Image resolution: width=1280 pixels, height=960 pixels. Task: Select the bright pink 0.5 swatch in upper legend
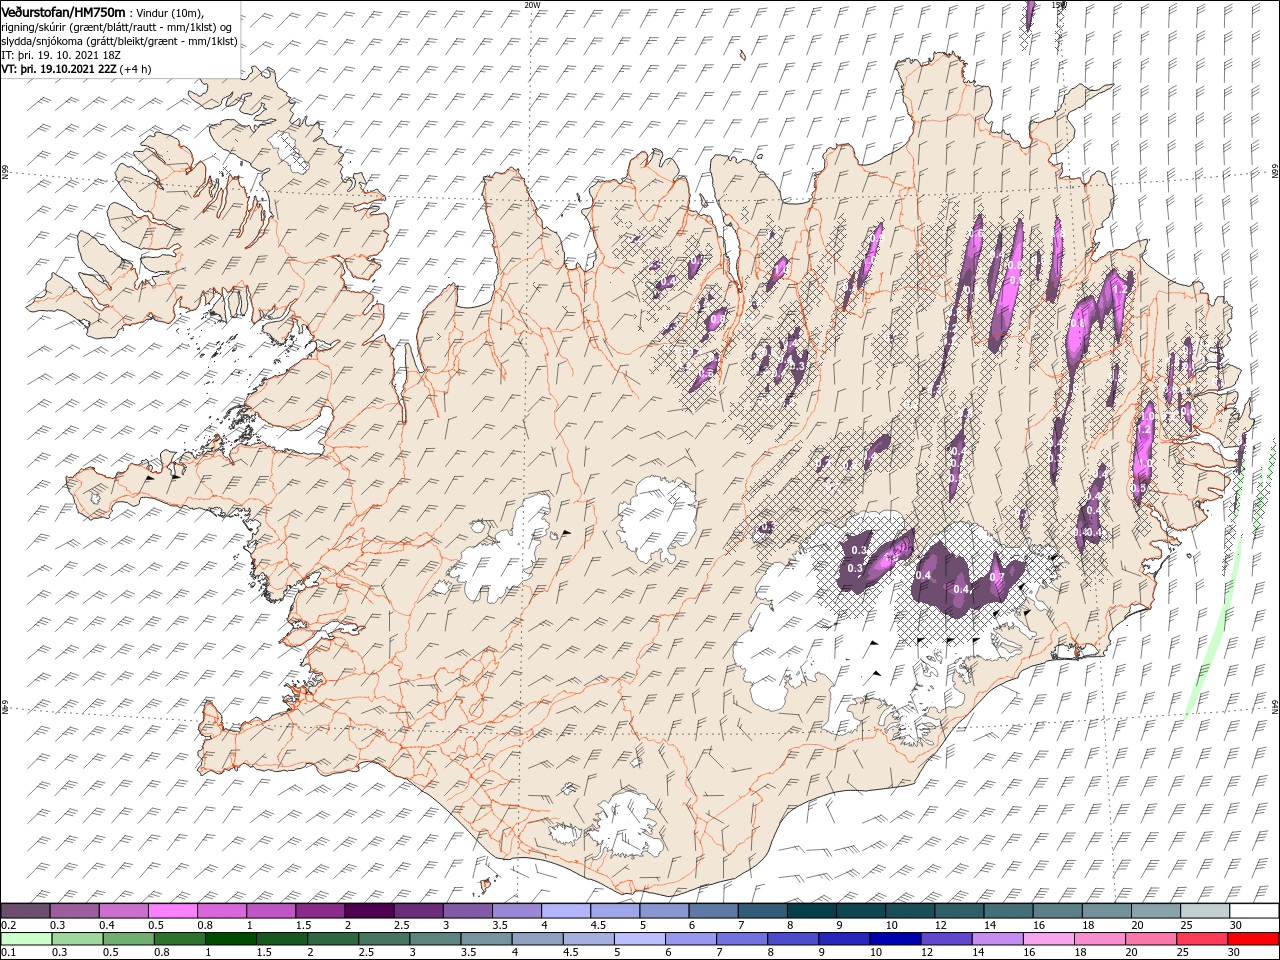pyautogui.click(x=173, y=911)
